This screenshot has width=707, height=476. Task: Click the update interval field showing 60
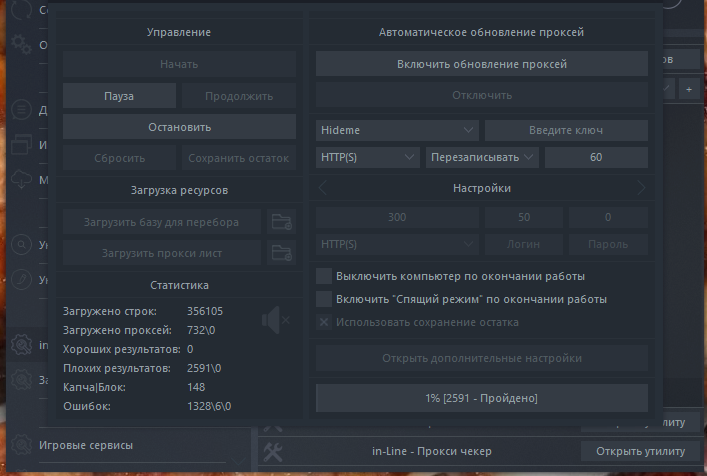pyautogui.click(x=596, y=157)
